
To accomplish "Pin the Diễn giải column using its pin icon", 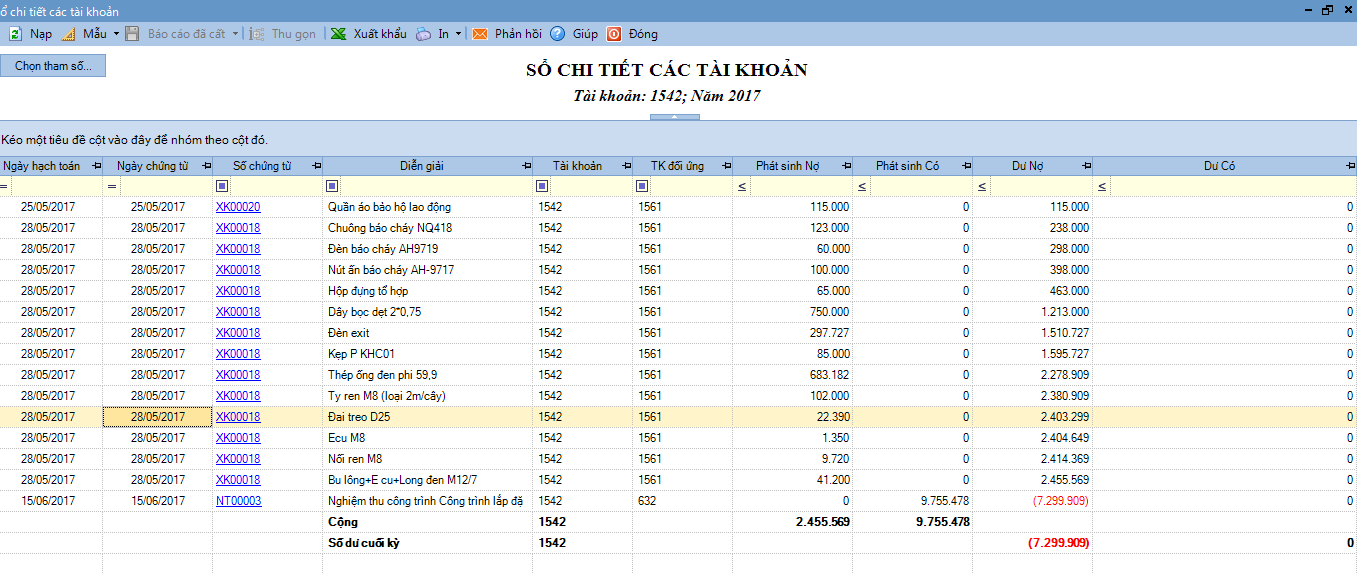I will (525, 166).
